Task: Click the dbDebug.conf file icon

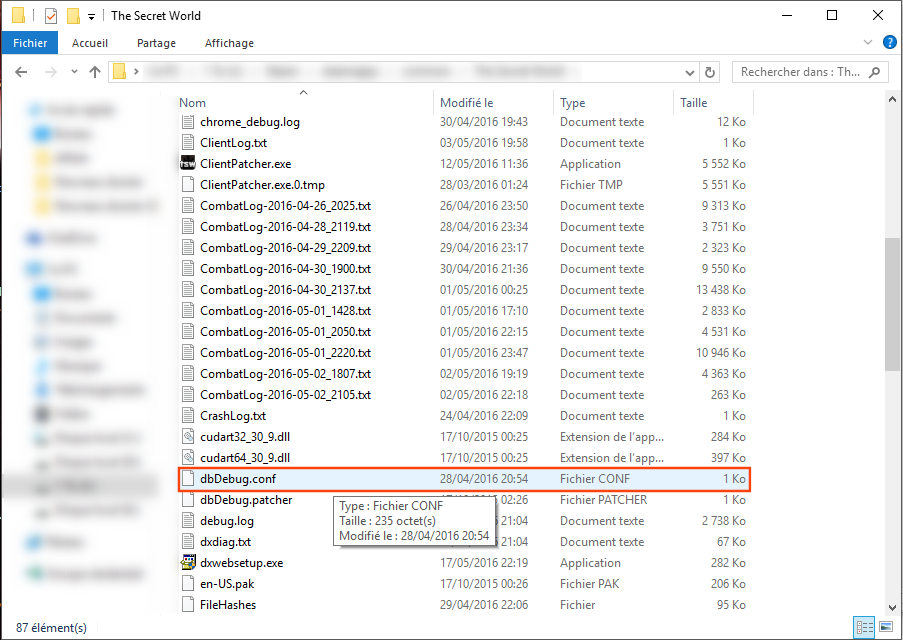Action: (x=188, y=479)
